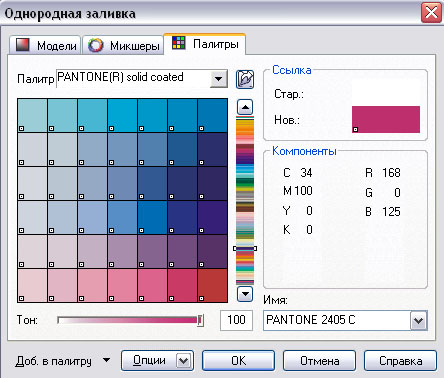Click the Ссылка group label
The height and width of the screenshot is (378, 444).
(292, 70)
